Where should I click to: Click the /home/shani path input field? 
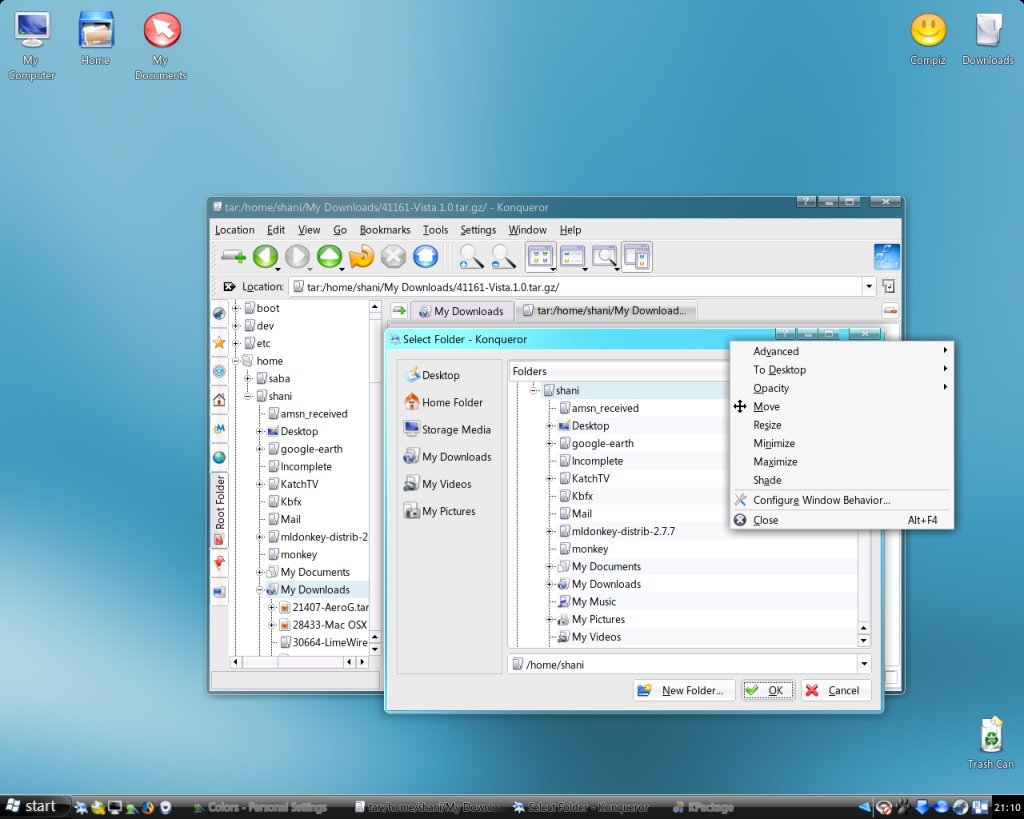point(682,664)
